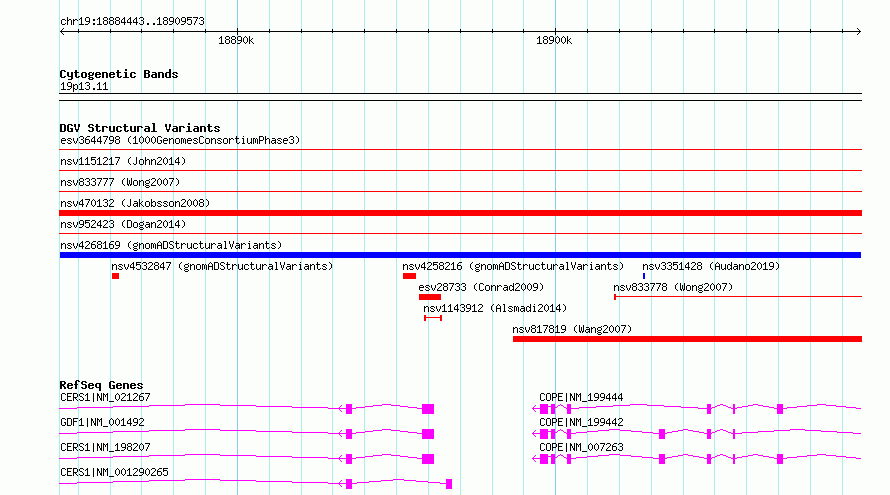890x495 pixels.
Task: Click the left arrow of the coordinate ruler
Action: pyautogui.click(x=62, y=31)
